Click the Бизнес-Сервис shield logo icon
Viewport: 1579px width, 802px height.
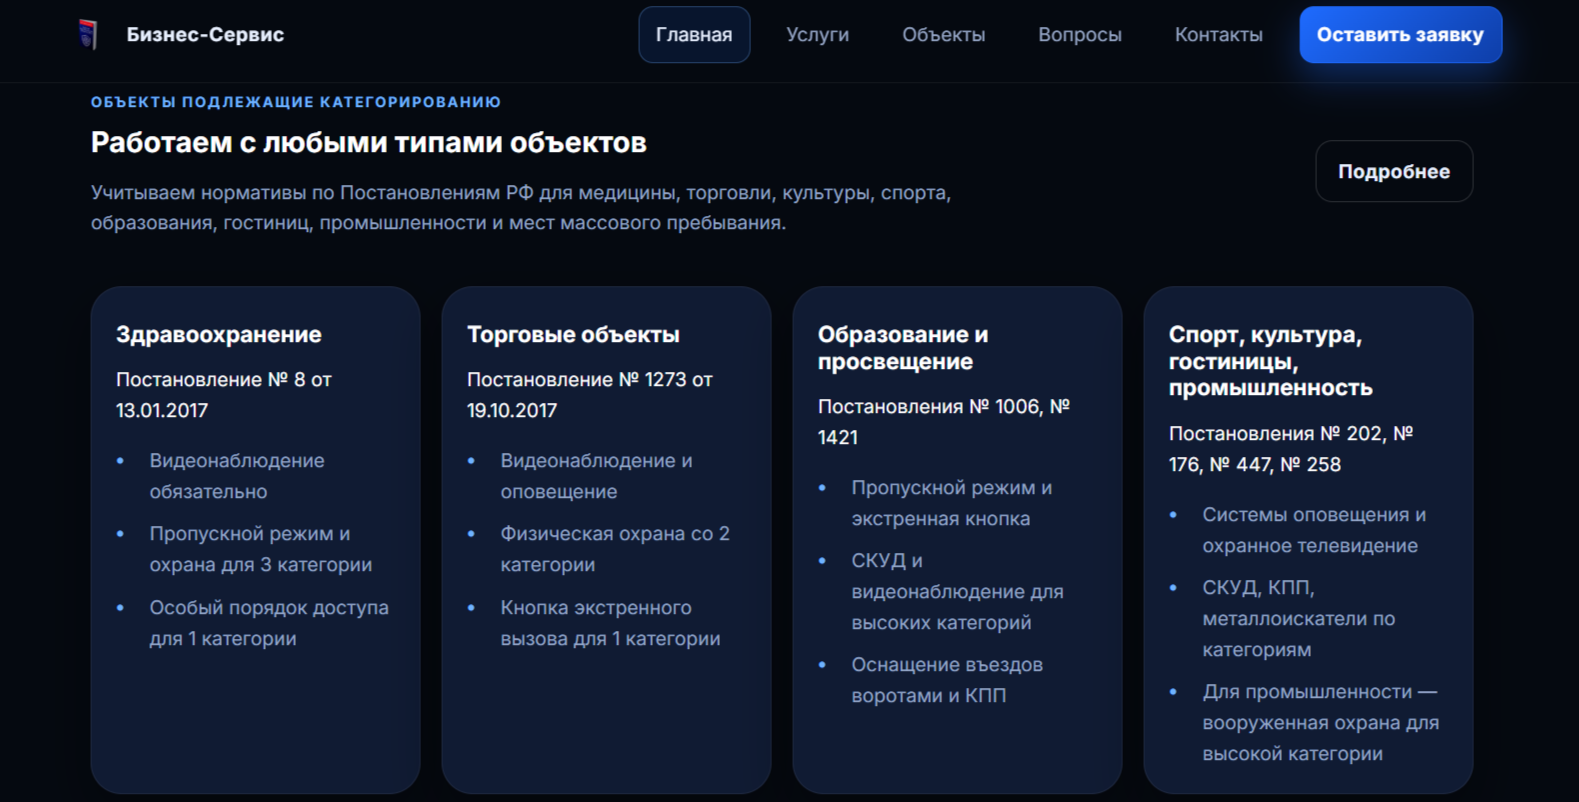(88, 34)
